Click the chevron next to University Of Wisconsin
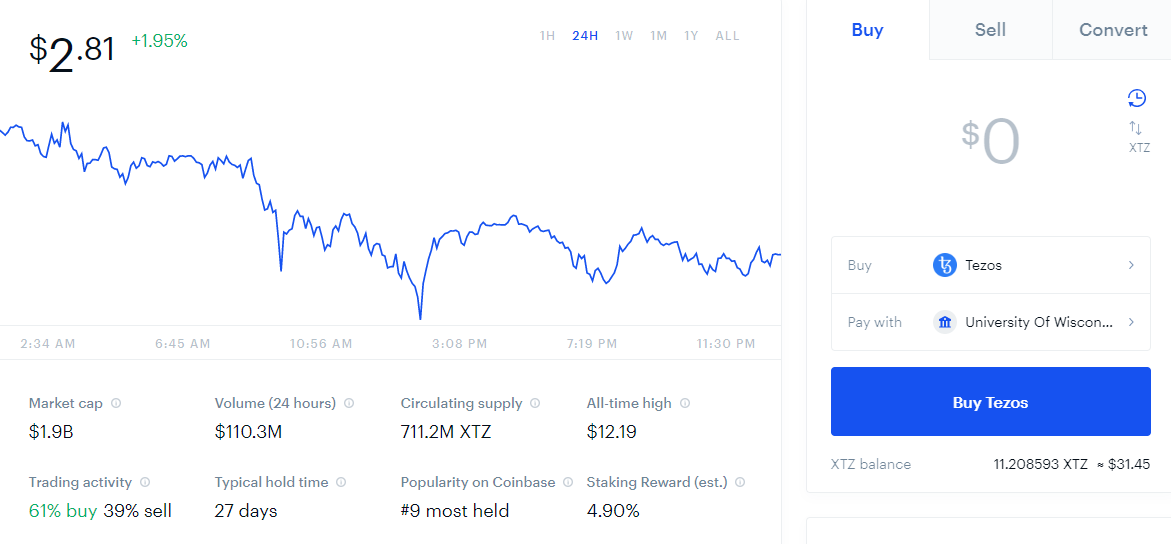This screenshot has height=544, width=1171. (x=1131, y=322)
